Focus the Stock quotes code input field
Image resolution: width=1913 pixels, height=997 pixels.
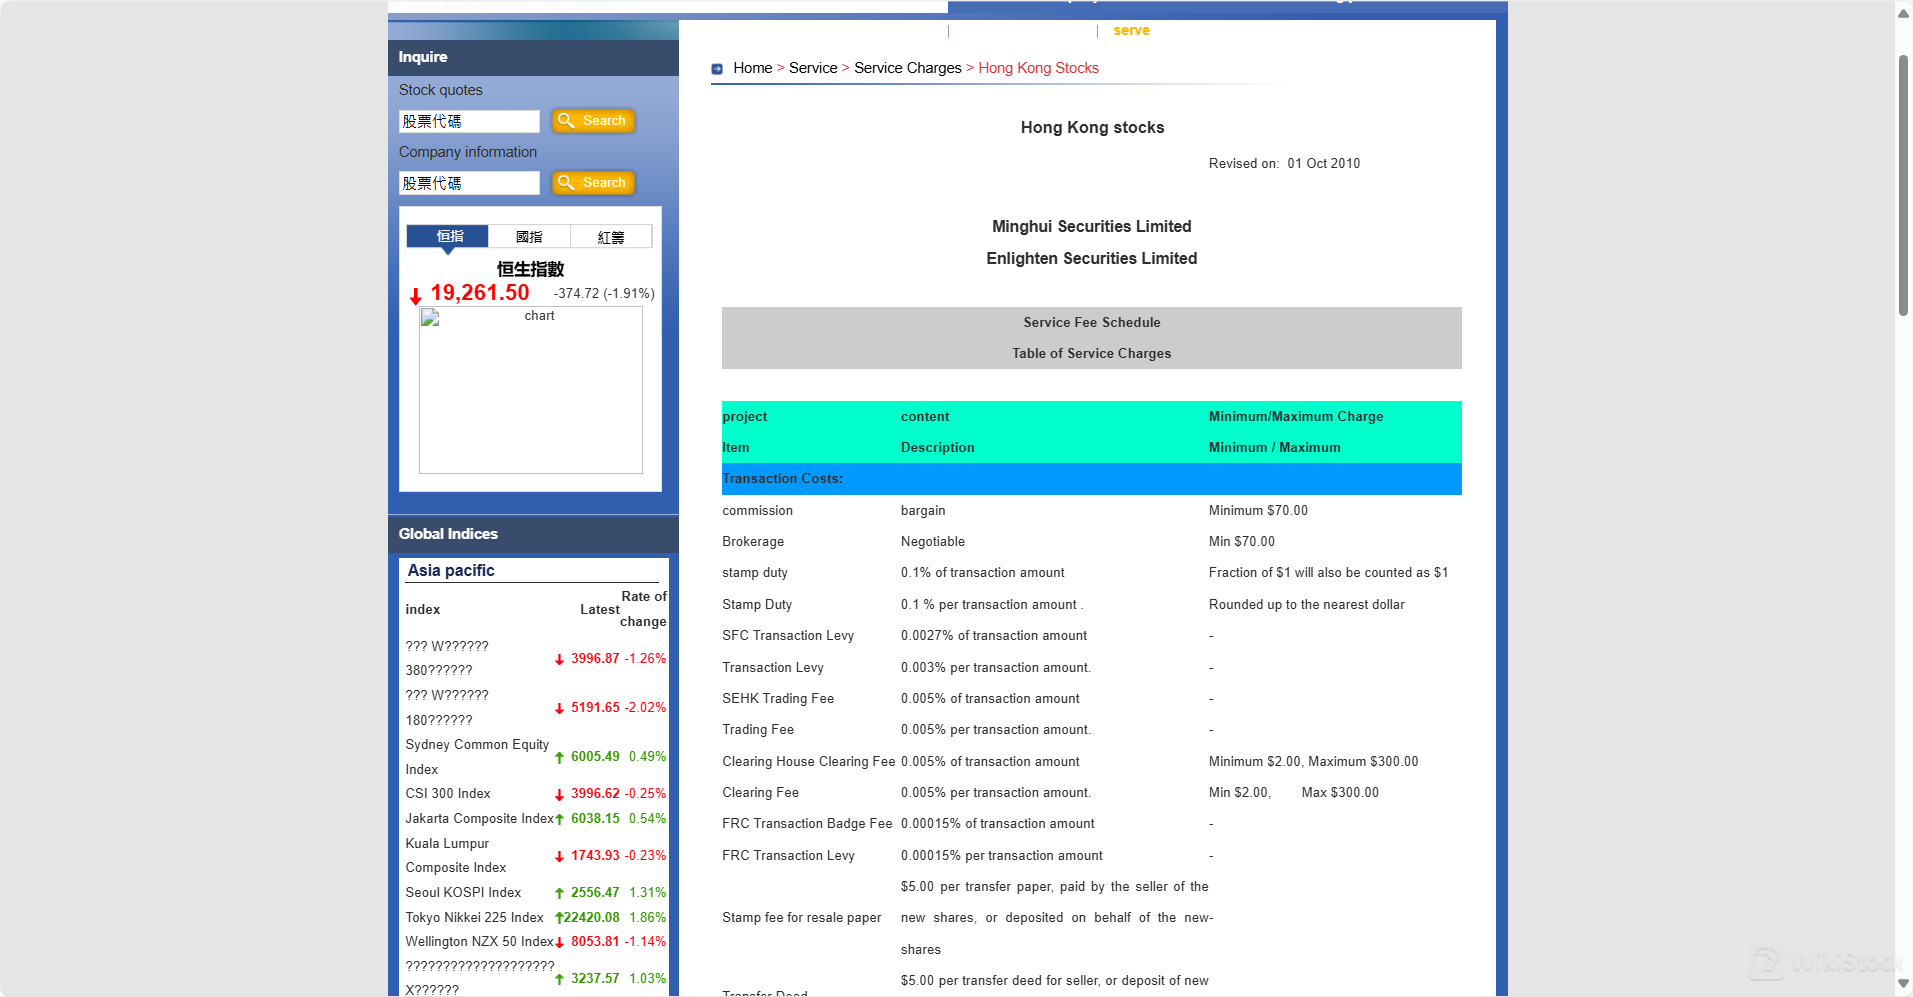469,121
